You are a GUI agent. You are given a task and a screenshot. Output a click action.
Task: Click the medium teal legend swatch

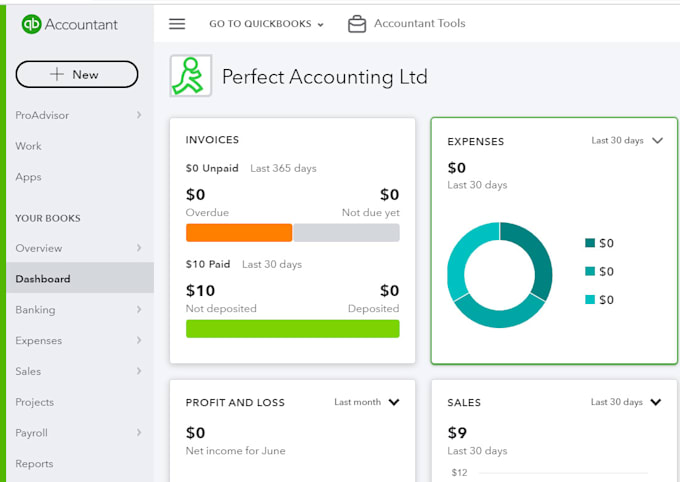coord(590,271)
